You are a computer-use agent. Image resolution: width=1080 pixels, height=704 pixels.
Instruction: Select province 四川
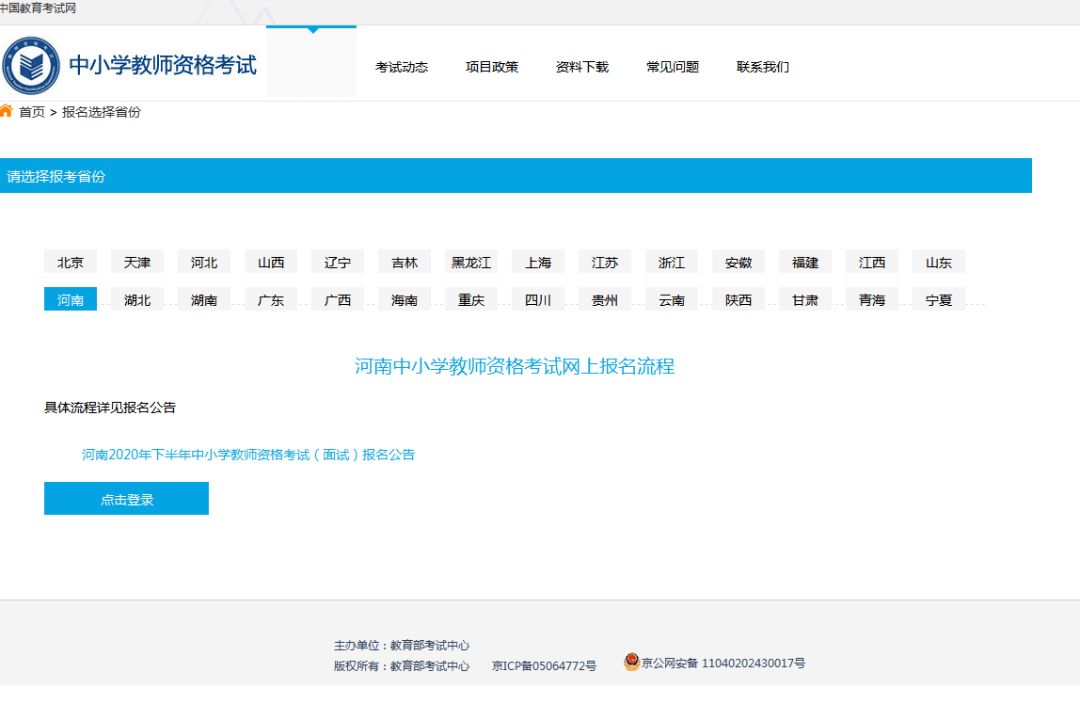[538, 300]
